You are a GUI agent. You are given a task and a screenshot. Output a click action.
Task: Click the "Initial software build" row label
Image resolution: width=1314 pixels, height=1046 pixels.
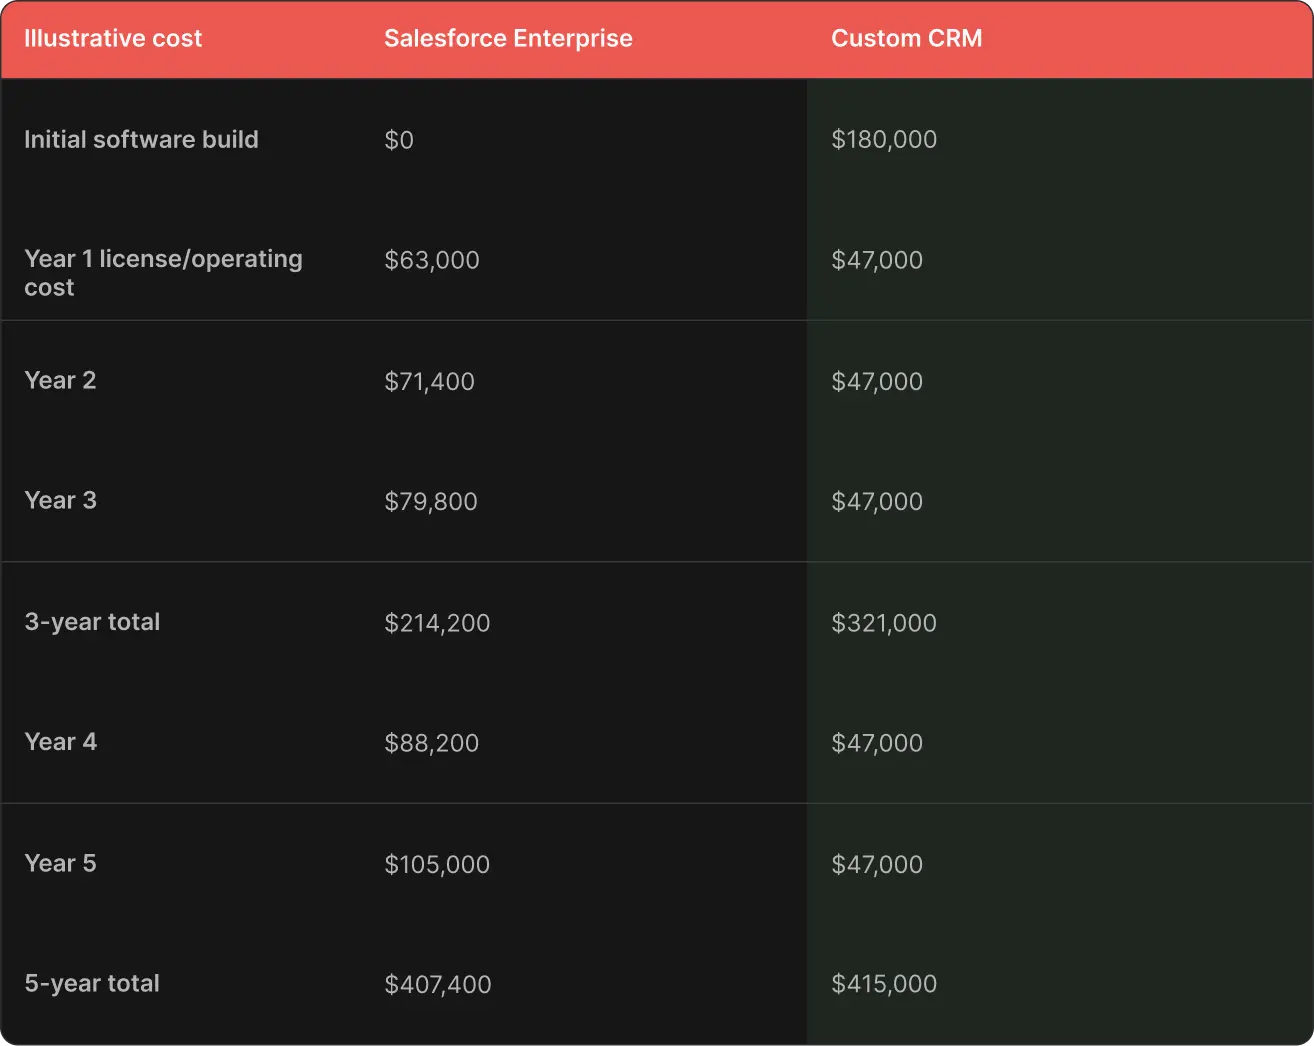point(141,139)
